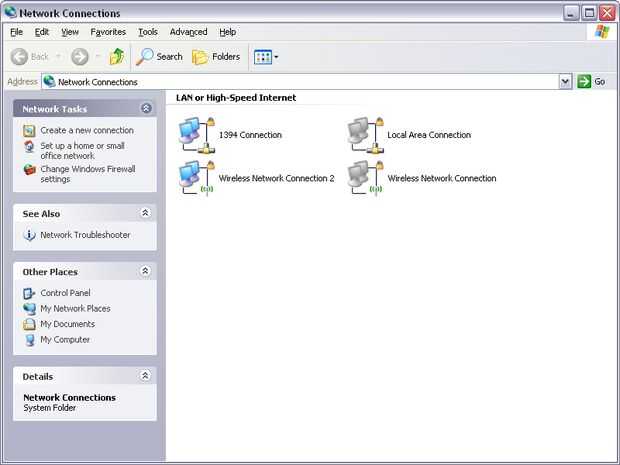Open the View menu
This screenshot has height=465, width=620.
click(70, 32)
